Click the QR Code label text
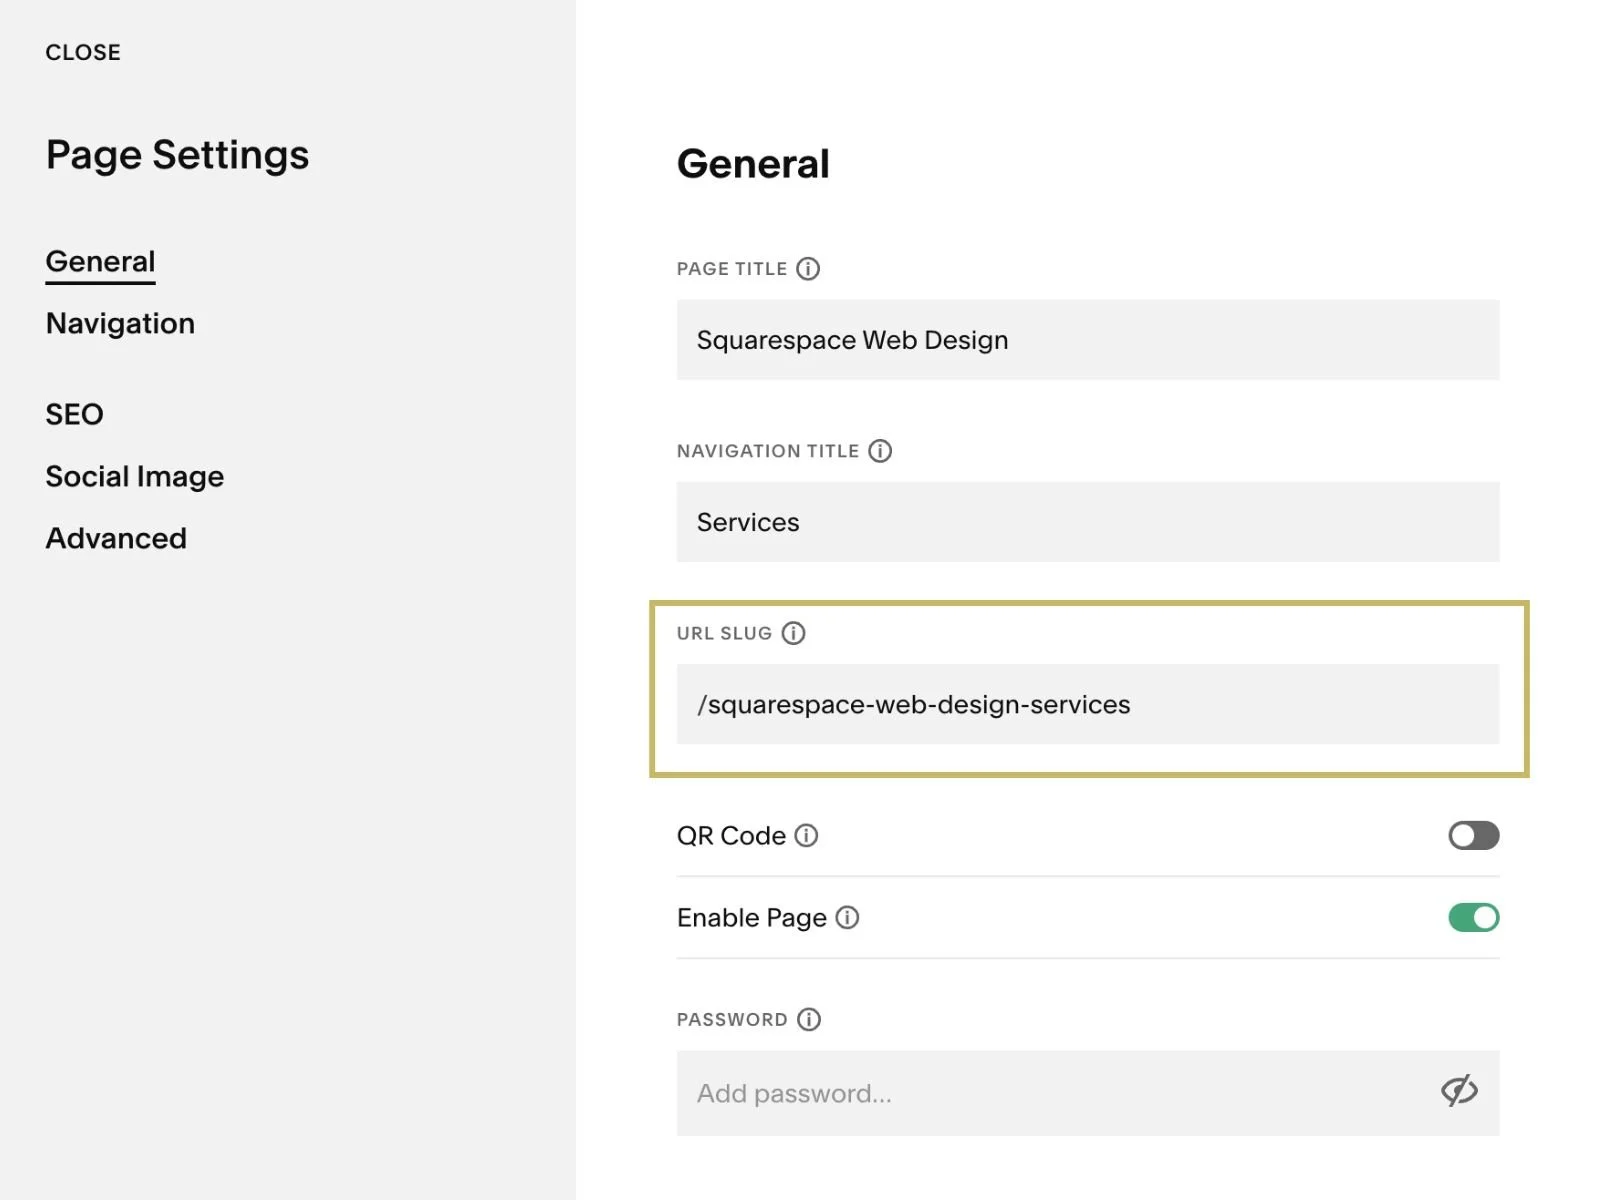 pos(731,835)
